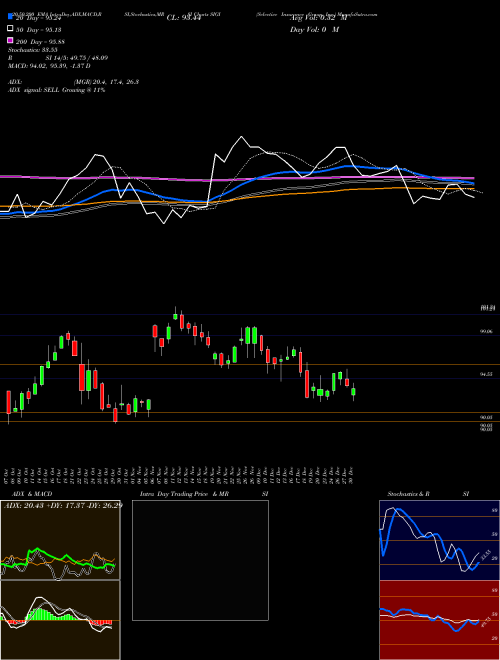The height and width of the screenshot is (660, 500).
Task: Click the 'Stochastics: 33.53' reading
Action: coord(32,50)
